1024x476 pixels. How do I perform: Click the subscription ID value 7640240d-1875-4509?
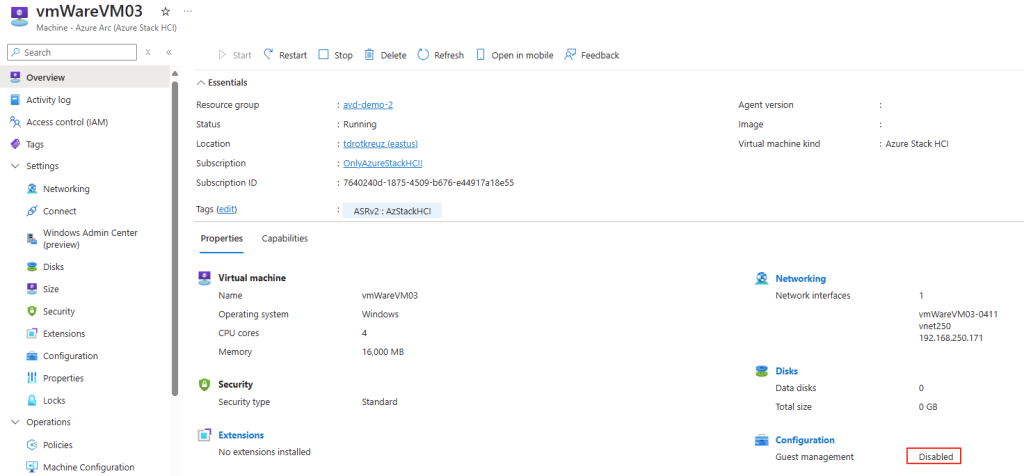click(x=428, y=183)
